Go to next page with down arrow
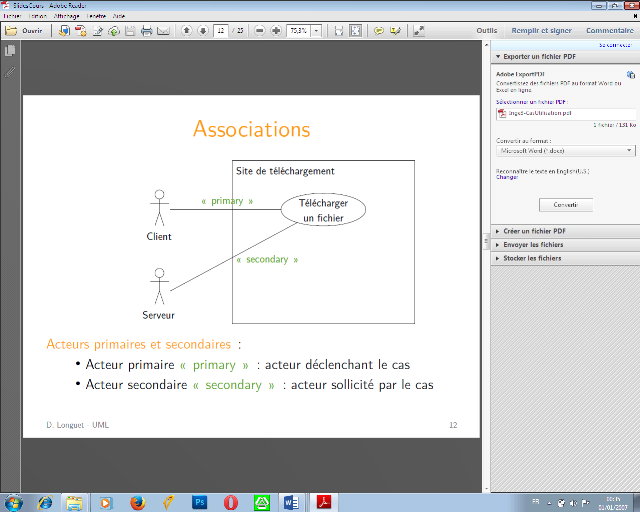640x512 pixels. (202, 31)
